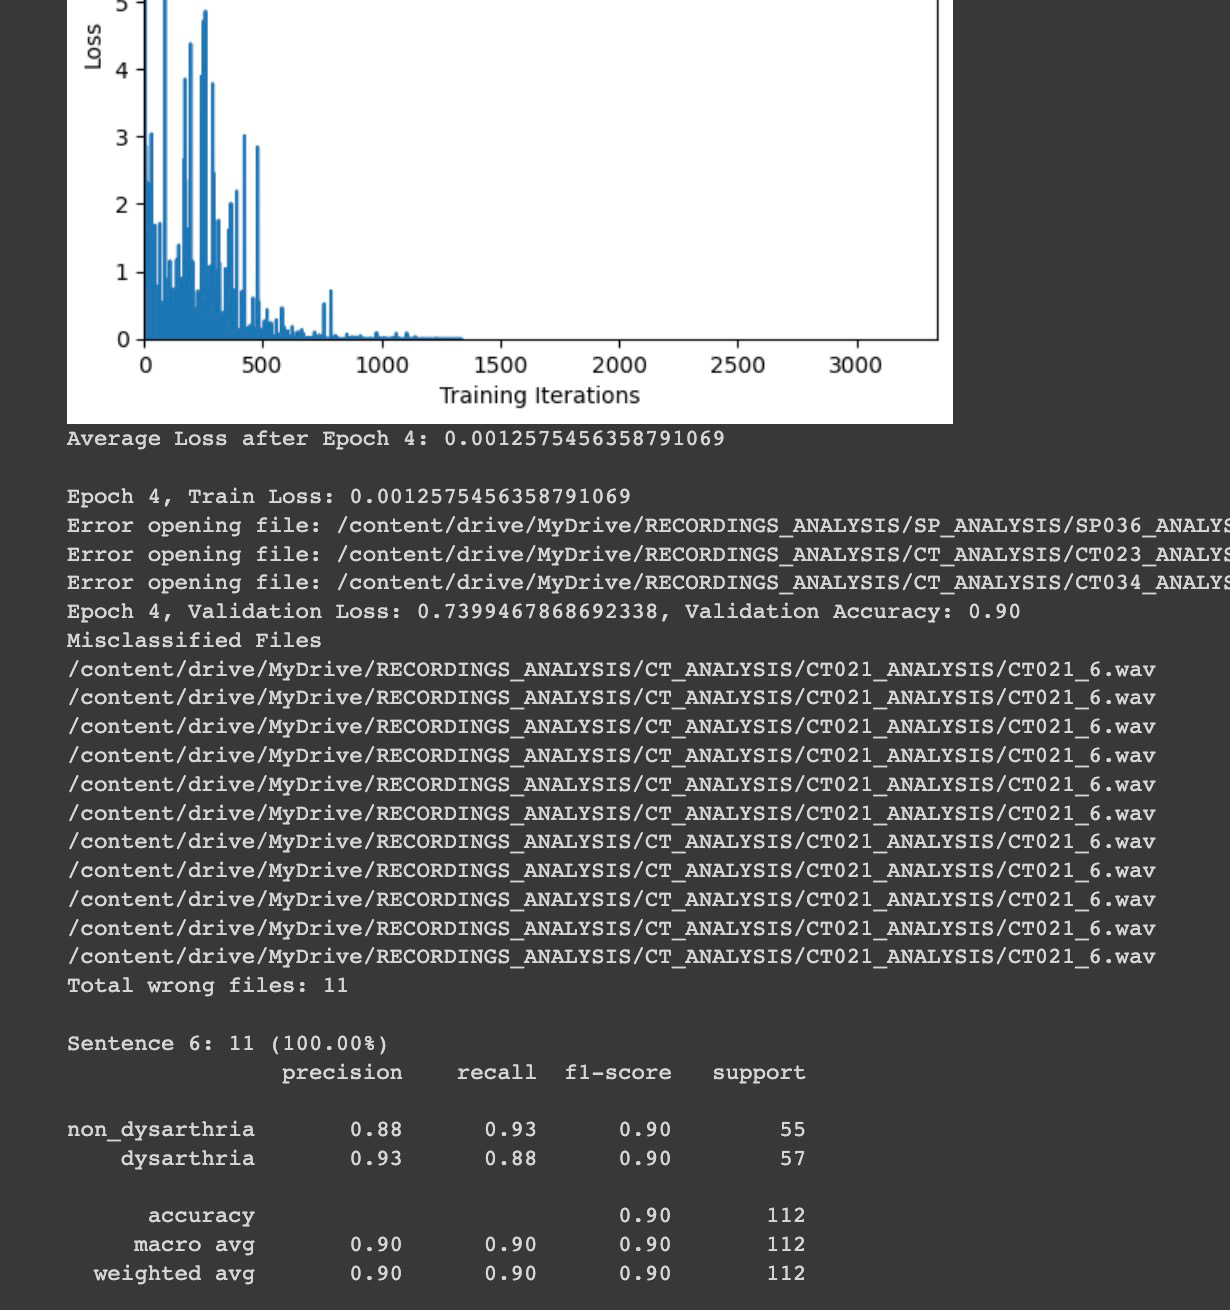Click the 'support' column header

pos(759,1073)
